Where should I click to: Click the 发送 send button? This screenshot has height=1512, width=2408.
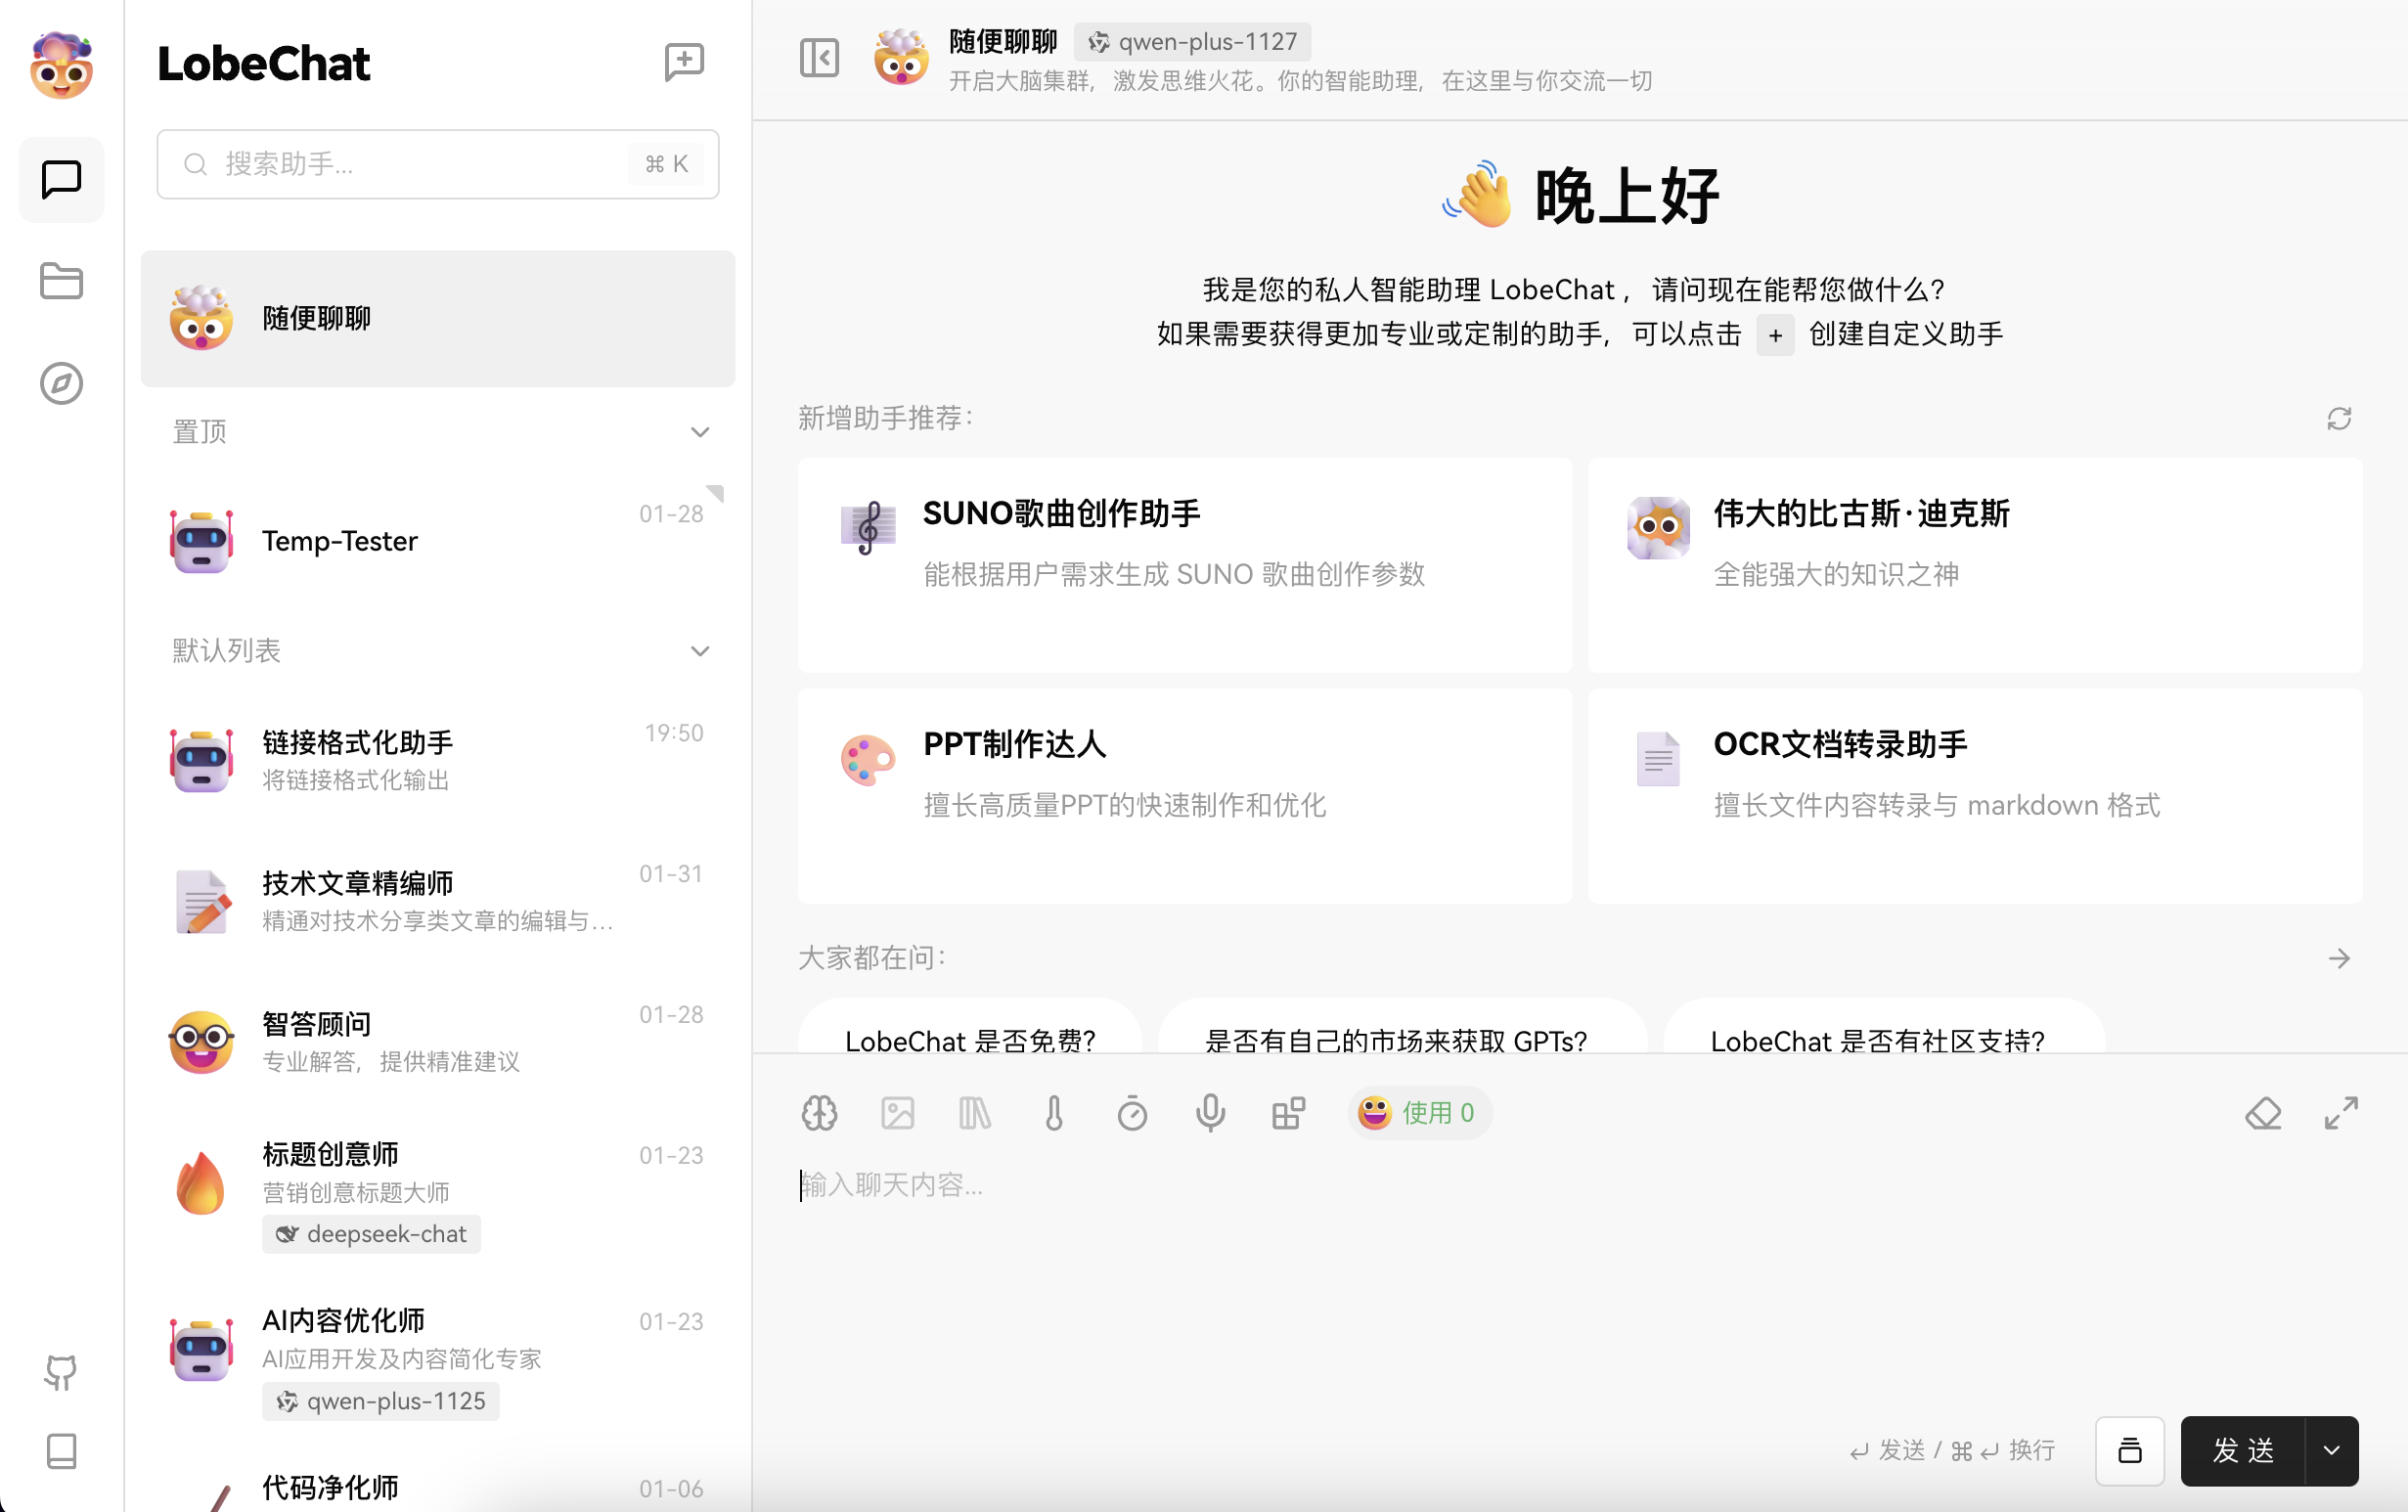pos(2245,1451)
